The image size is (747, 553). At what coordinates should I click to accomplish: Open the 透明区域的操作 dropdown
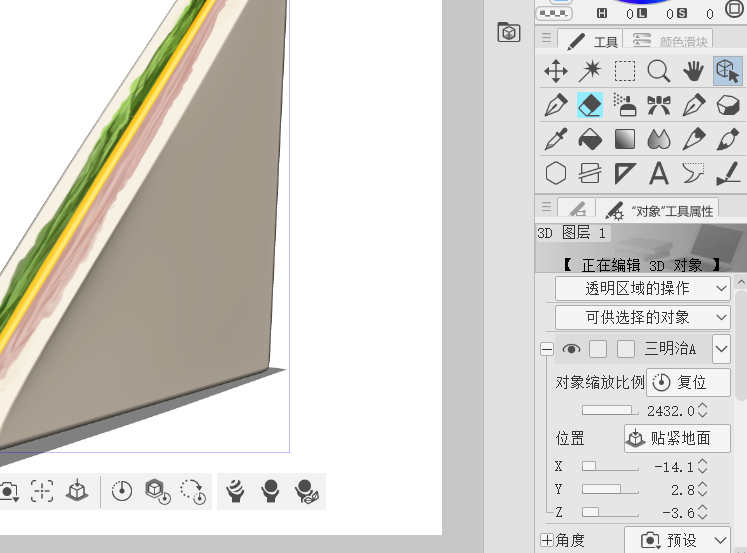pos(643,288)
